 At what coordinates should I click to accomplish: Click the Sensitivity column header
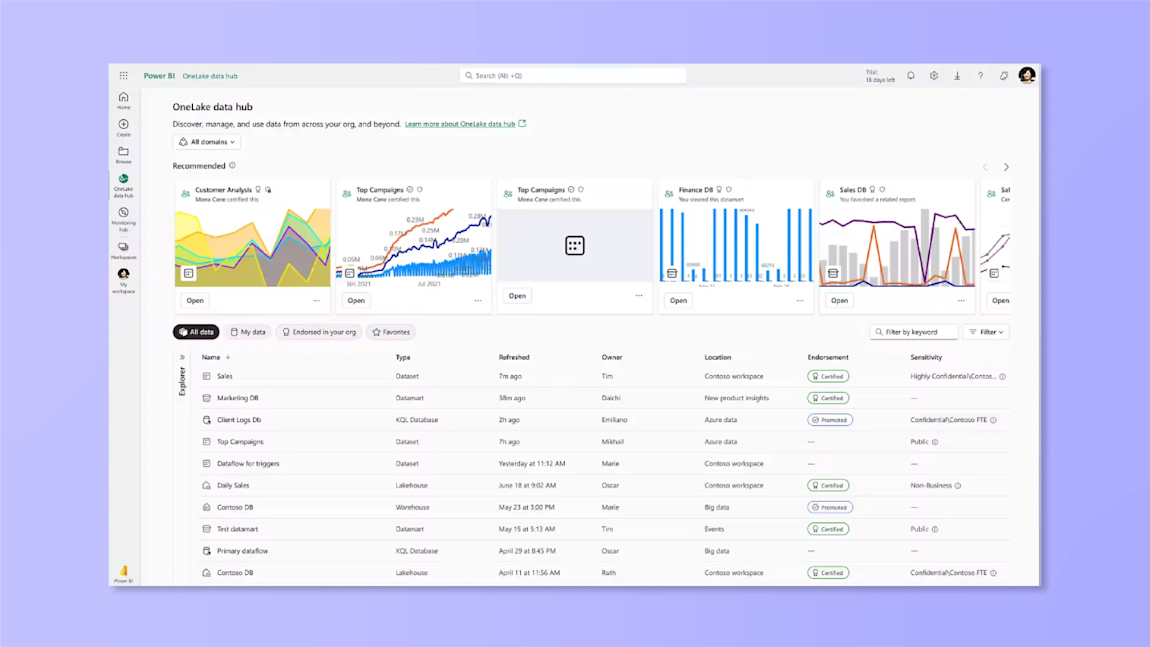tap(926, 357)
